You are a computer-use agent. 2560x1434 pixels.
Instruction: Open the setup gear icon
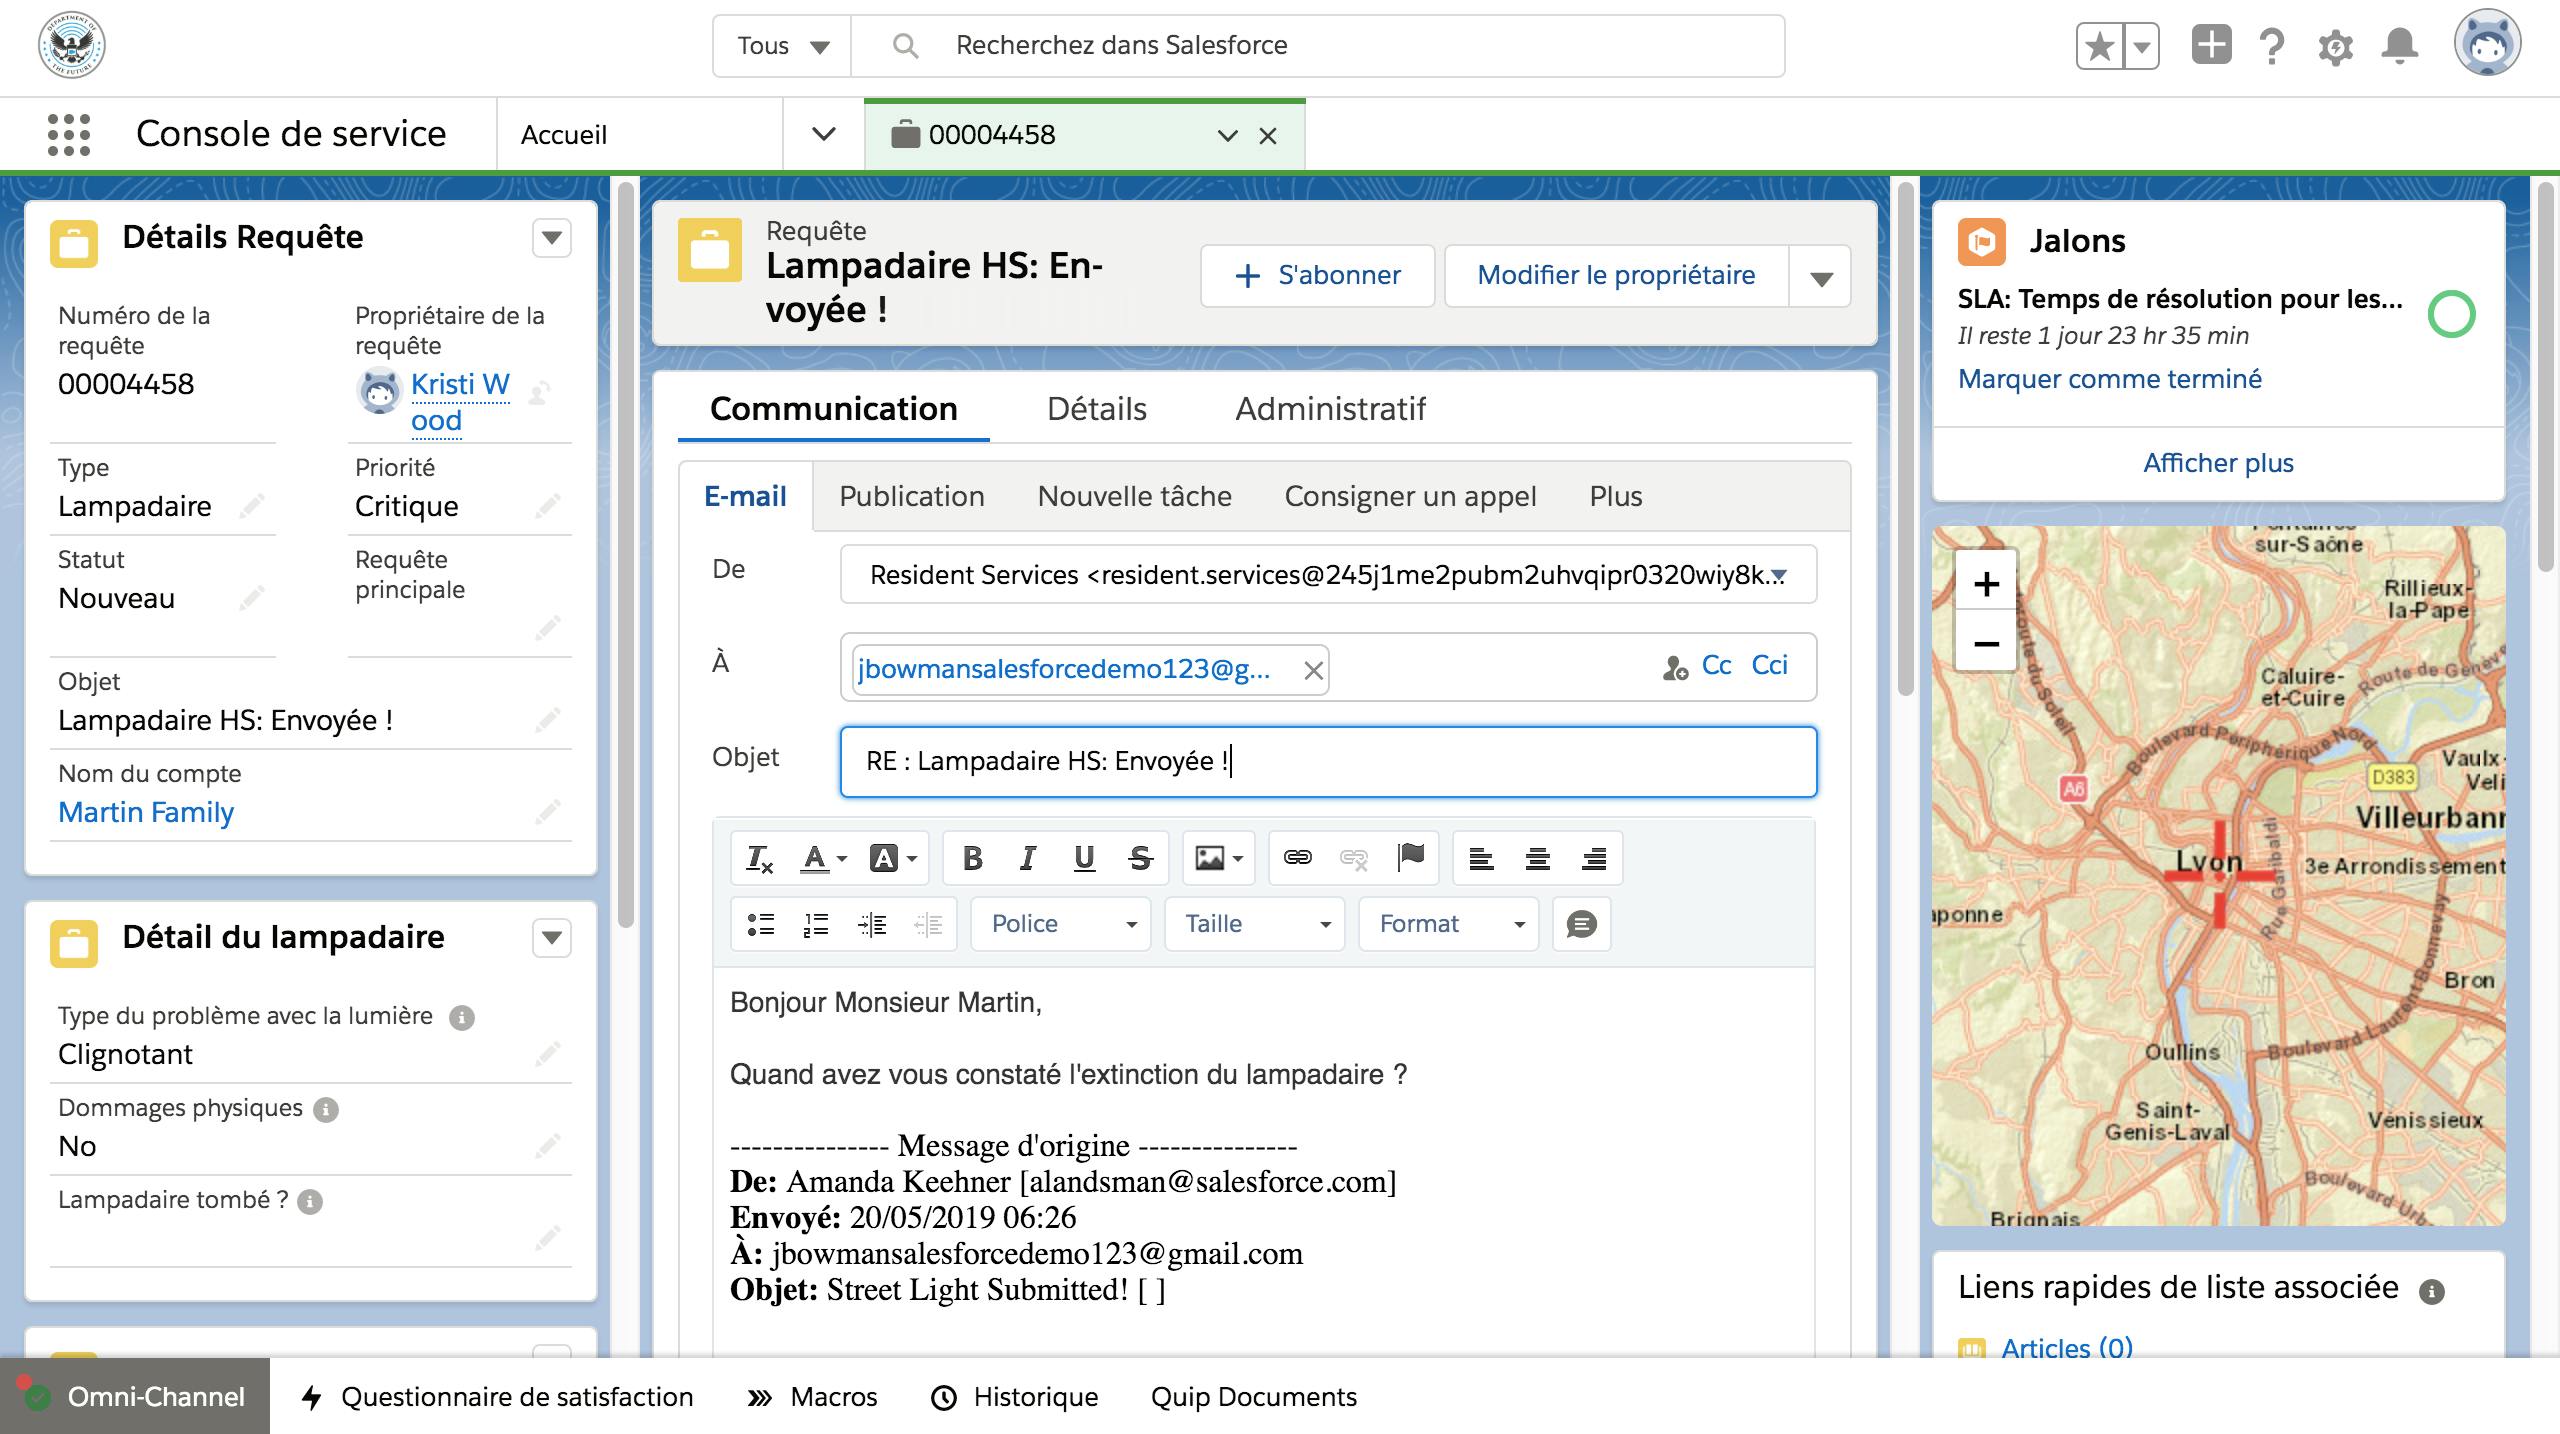point(2335,46)
